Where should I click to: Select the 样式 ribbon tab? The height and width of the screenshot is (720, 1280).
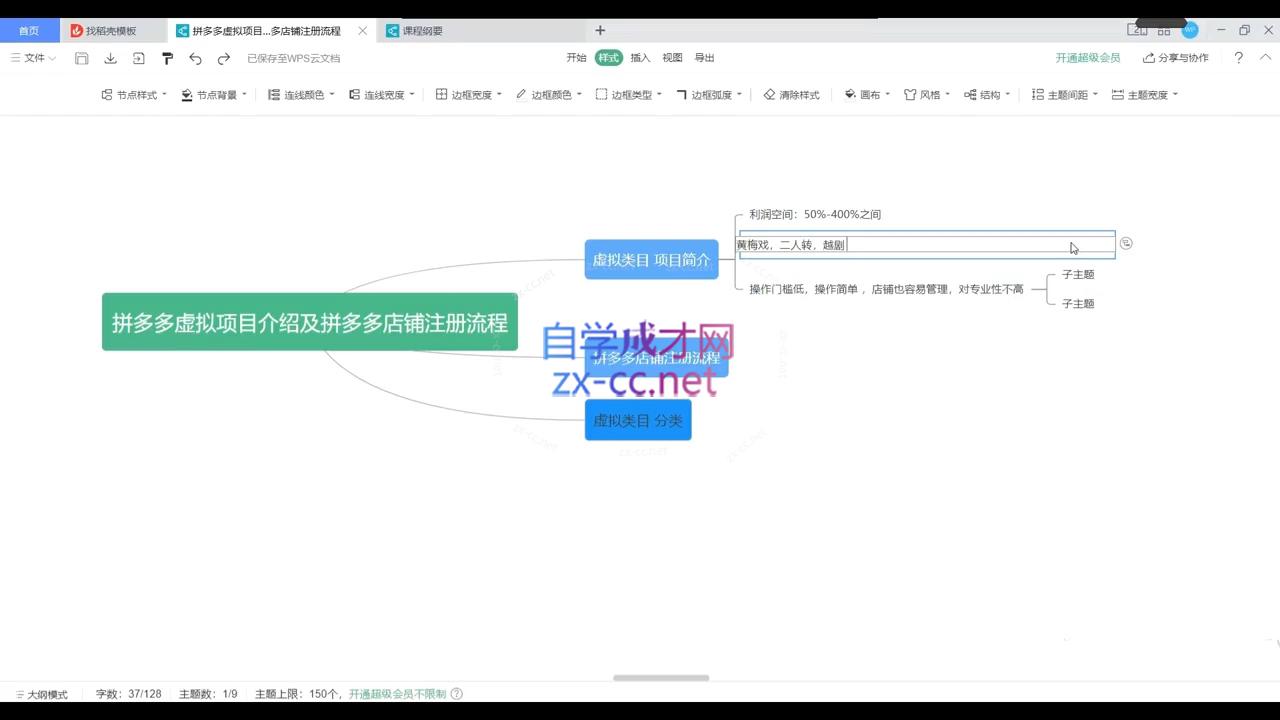coord(608,58)
